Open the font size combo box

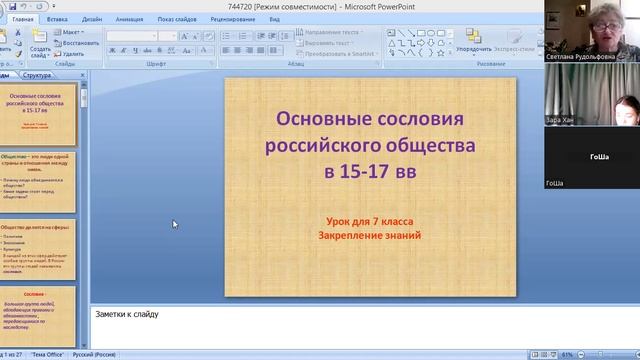click(167, 36)
